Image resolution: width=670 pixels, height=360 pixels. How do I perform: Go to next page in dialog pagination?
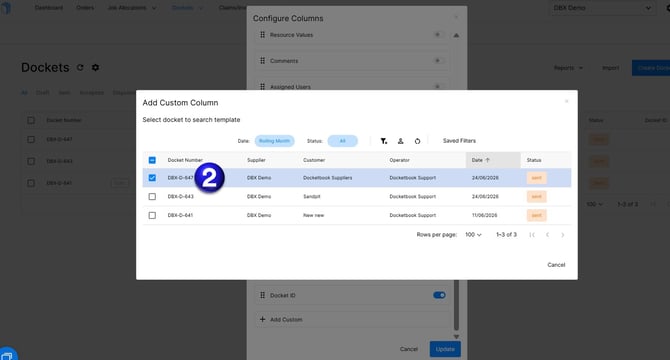tap(563, 235)
